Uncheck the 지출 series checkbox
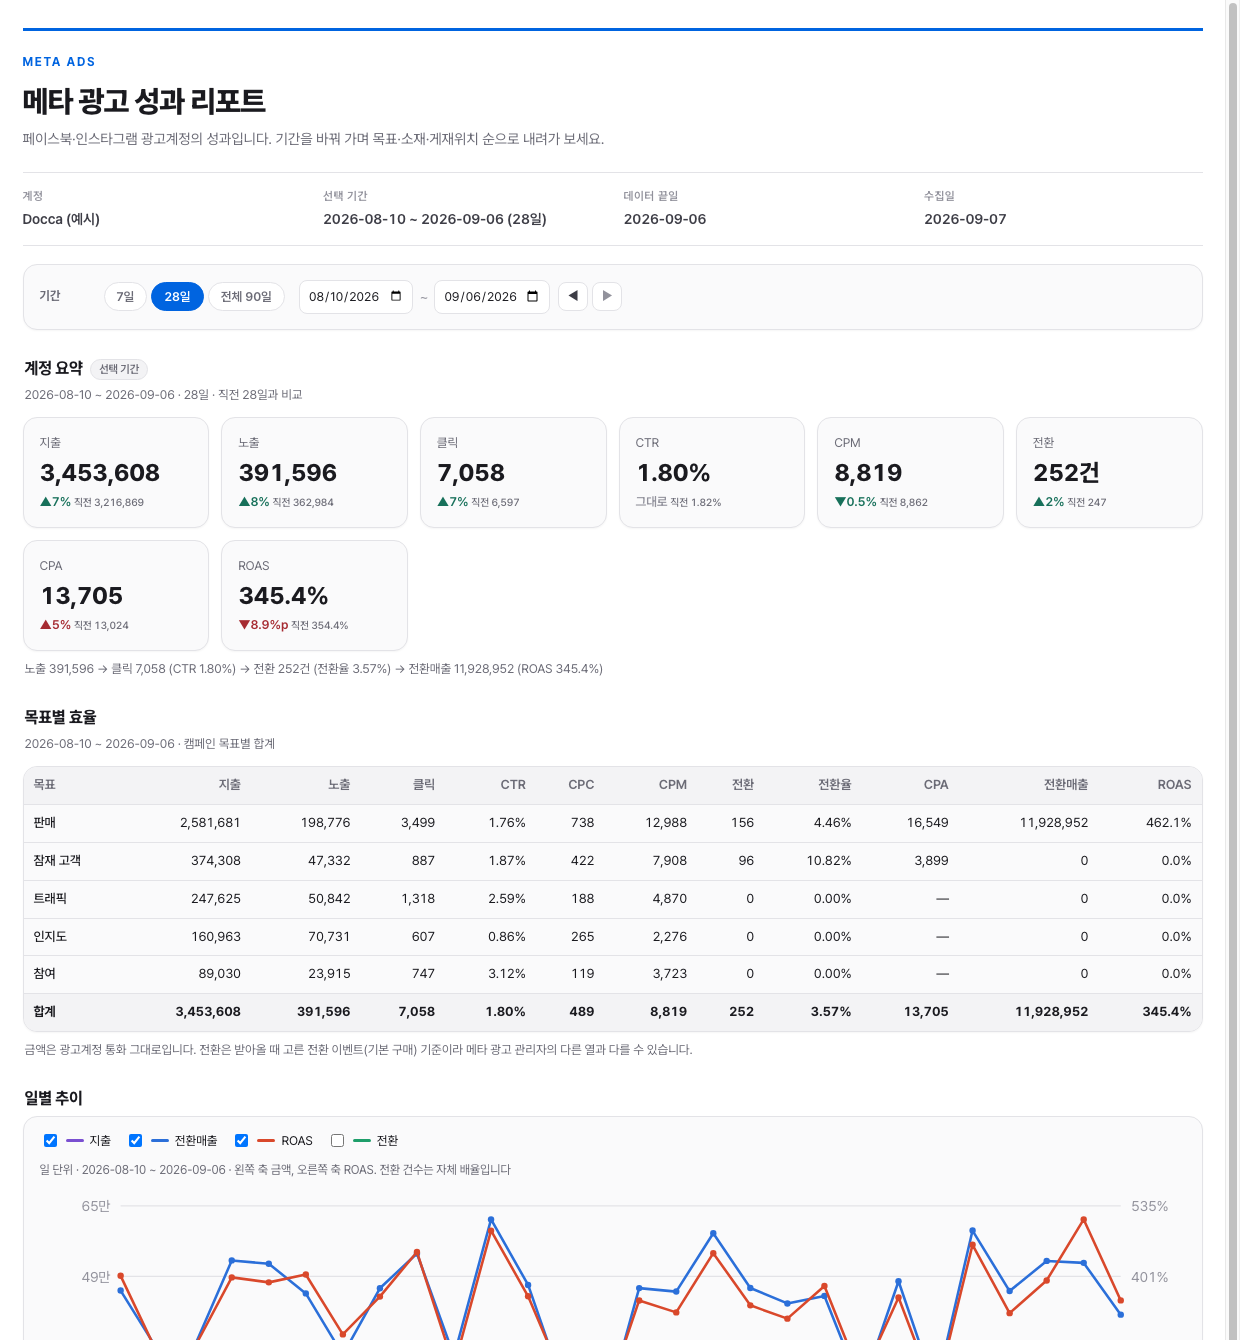The width and height of the screenshot is (1240, 1340). [51, 1140]
